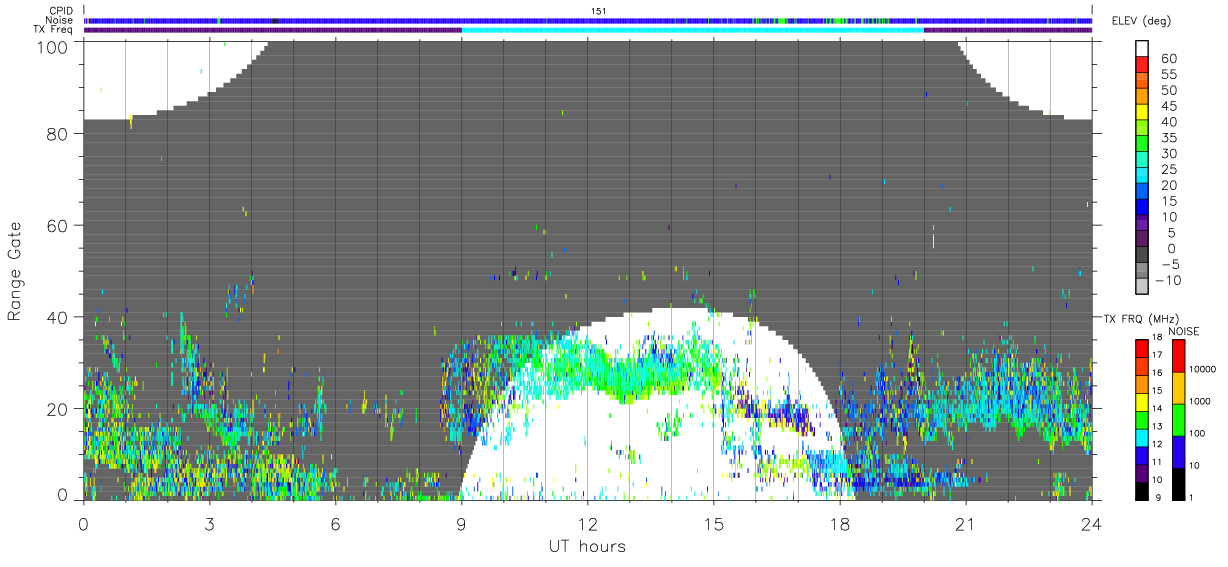Click the 25 label in ELEV legend
The width and height of the screenshot is (1228, 567).
coord(1170,169)
